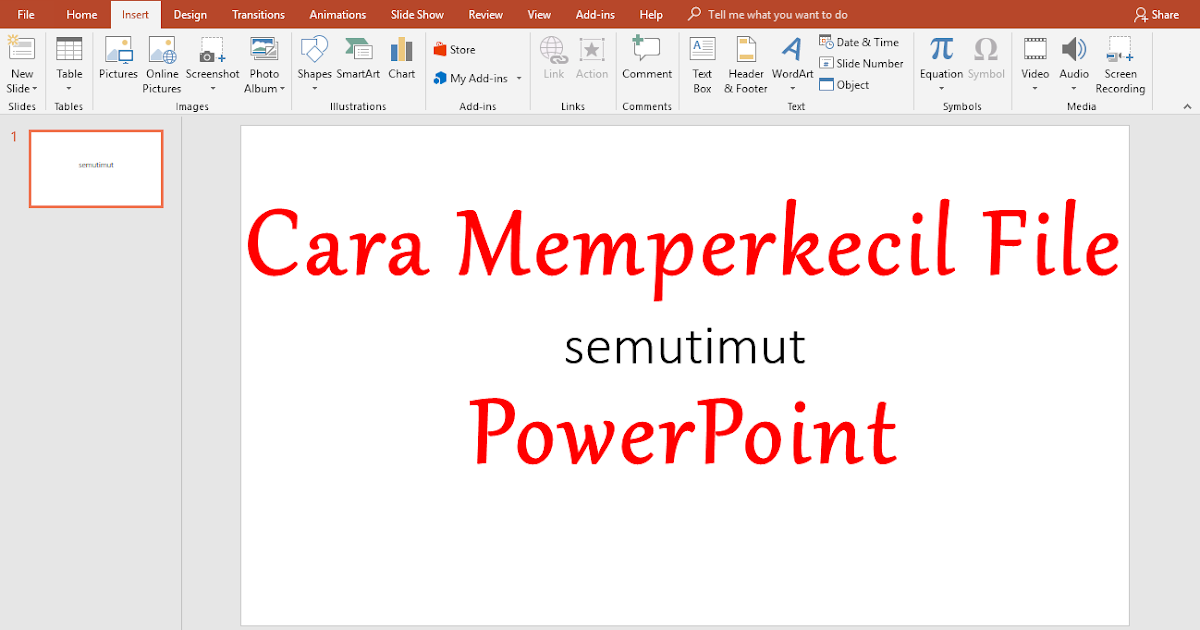Viewport: 1200px width, 630px height.
Task: Switch to the Design tab
Action: (x=190, y=15)
